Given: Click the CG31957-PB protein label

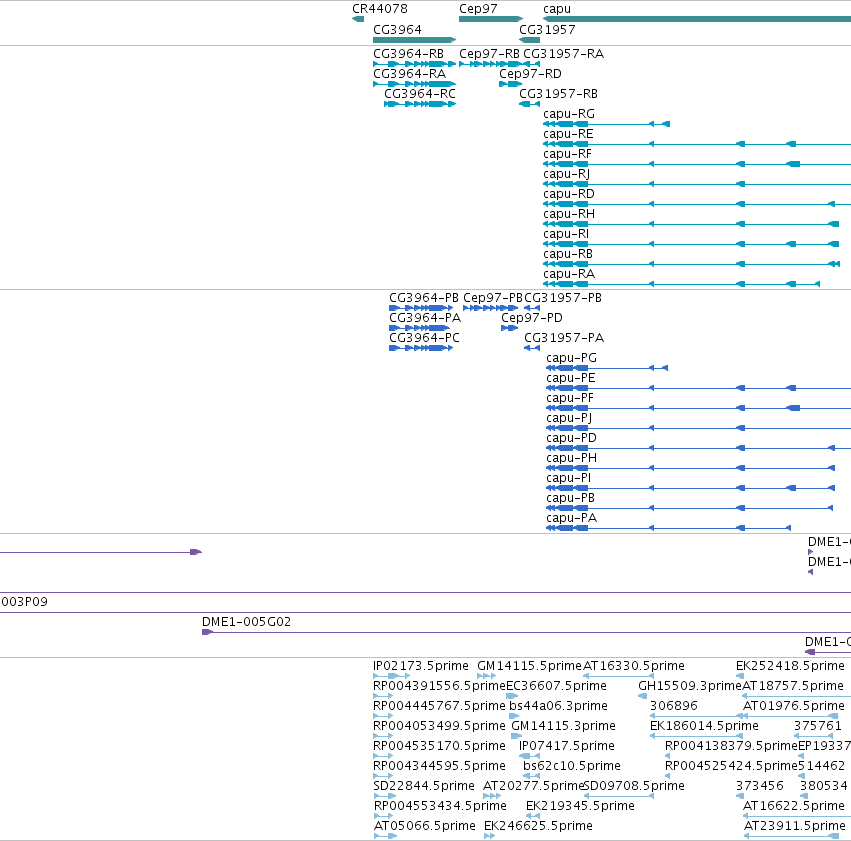Looking at the screenshot, I should tap(563, 298).
